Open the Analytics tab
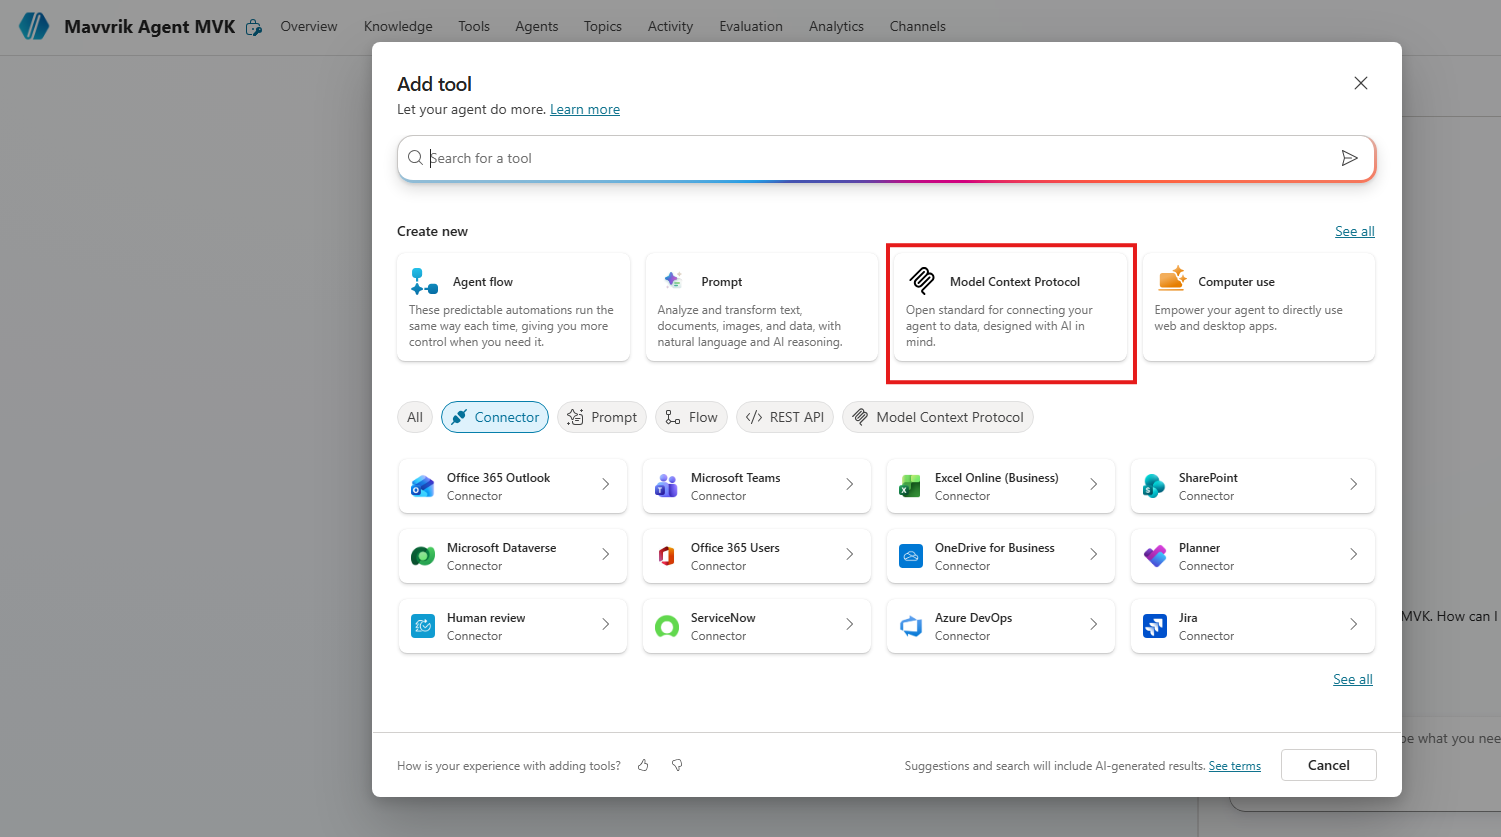 (x=836, y=26)
